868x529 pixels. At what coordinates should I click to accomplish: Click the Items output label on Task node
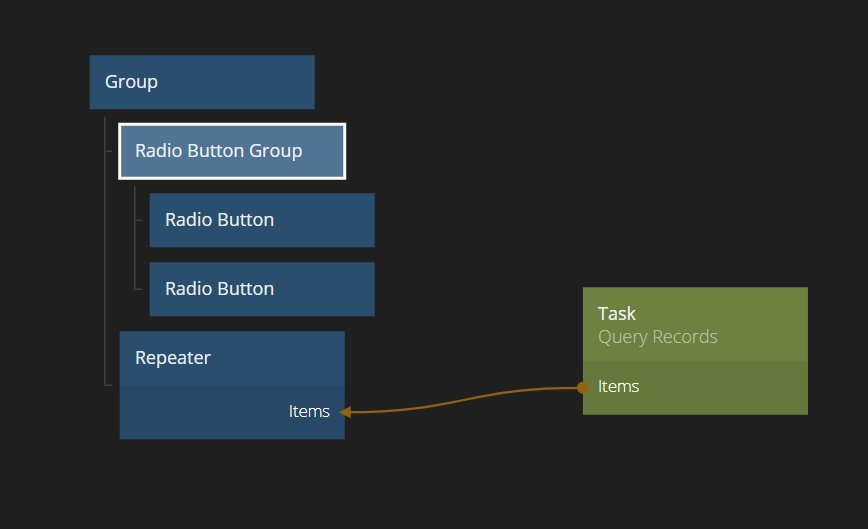coord(618,387)
